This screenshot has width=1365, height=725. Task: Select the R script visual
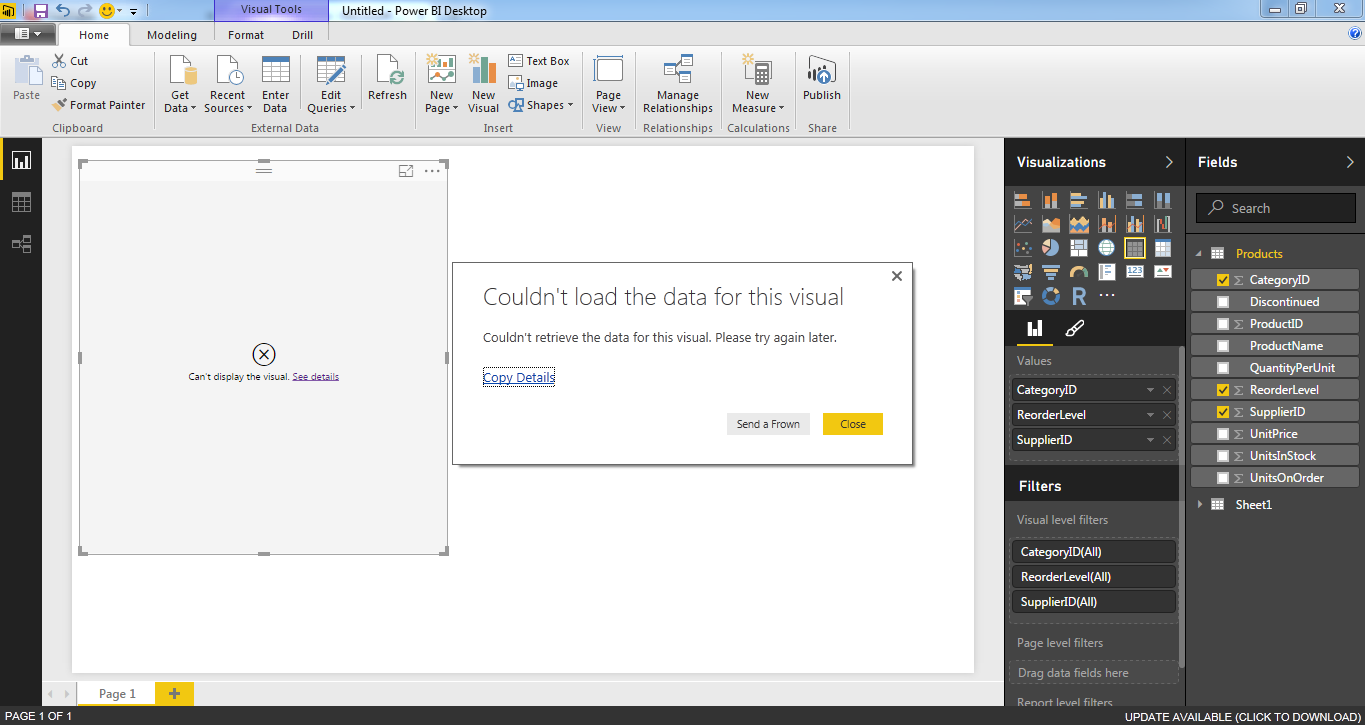tap(1078, 296)
